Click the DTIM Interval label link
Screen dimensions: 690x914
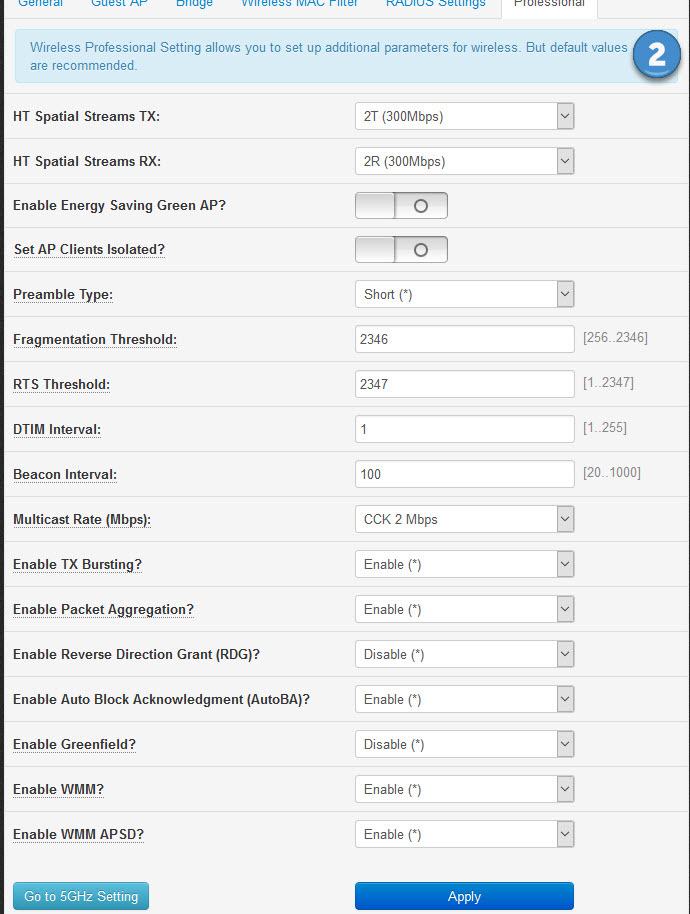click(x=57, y=430)
